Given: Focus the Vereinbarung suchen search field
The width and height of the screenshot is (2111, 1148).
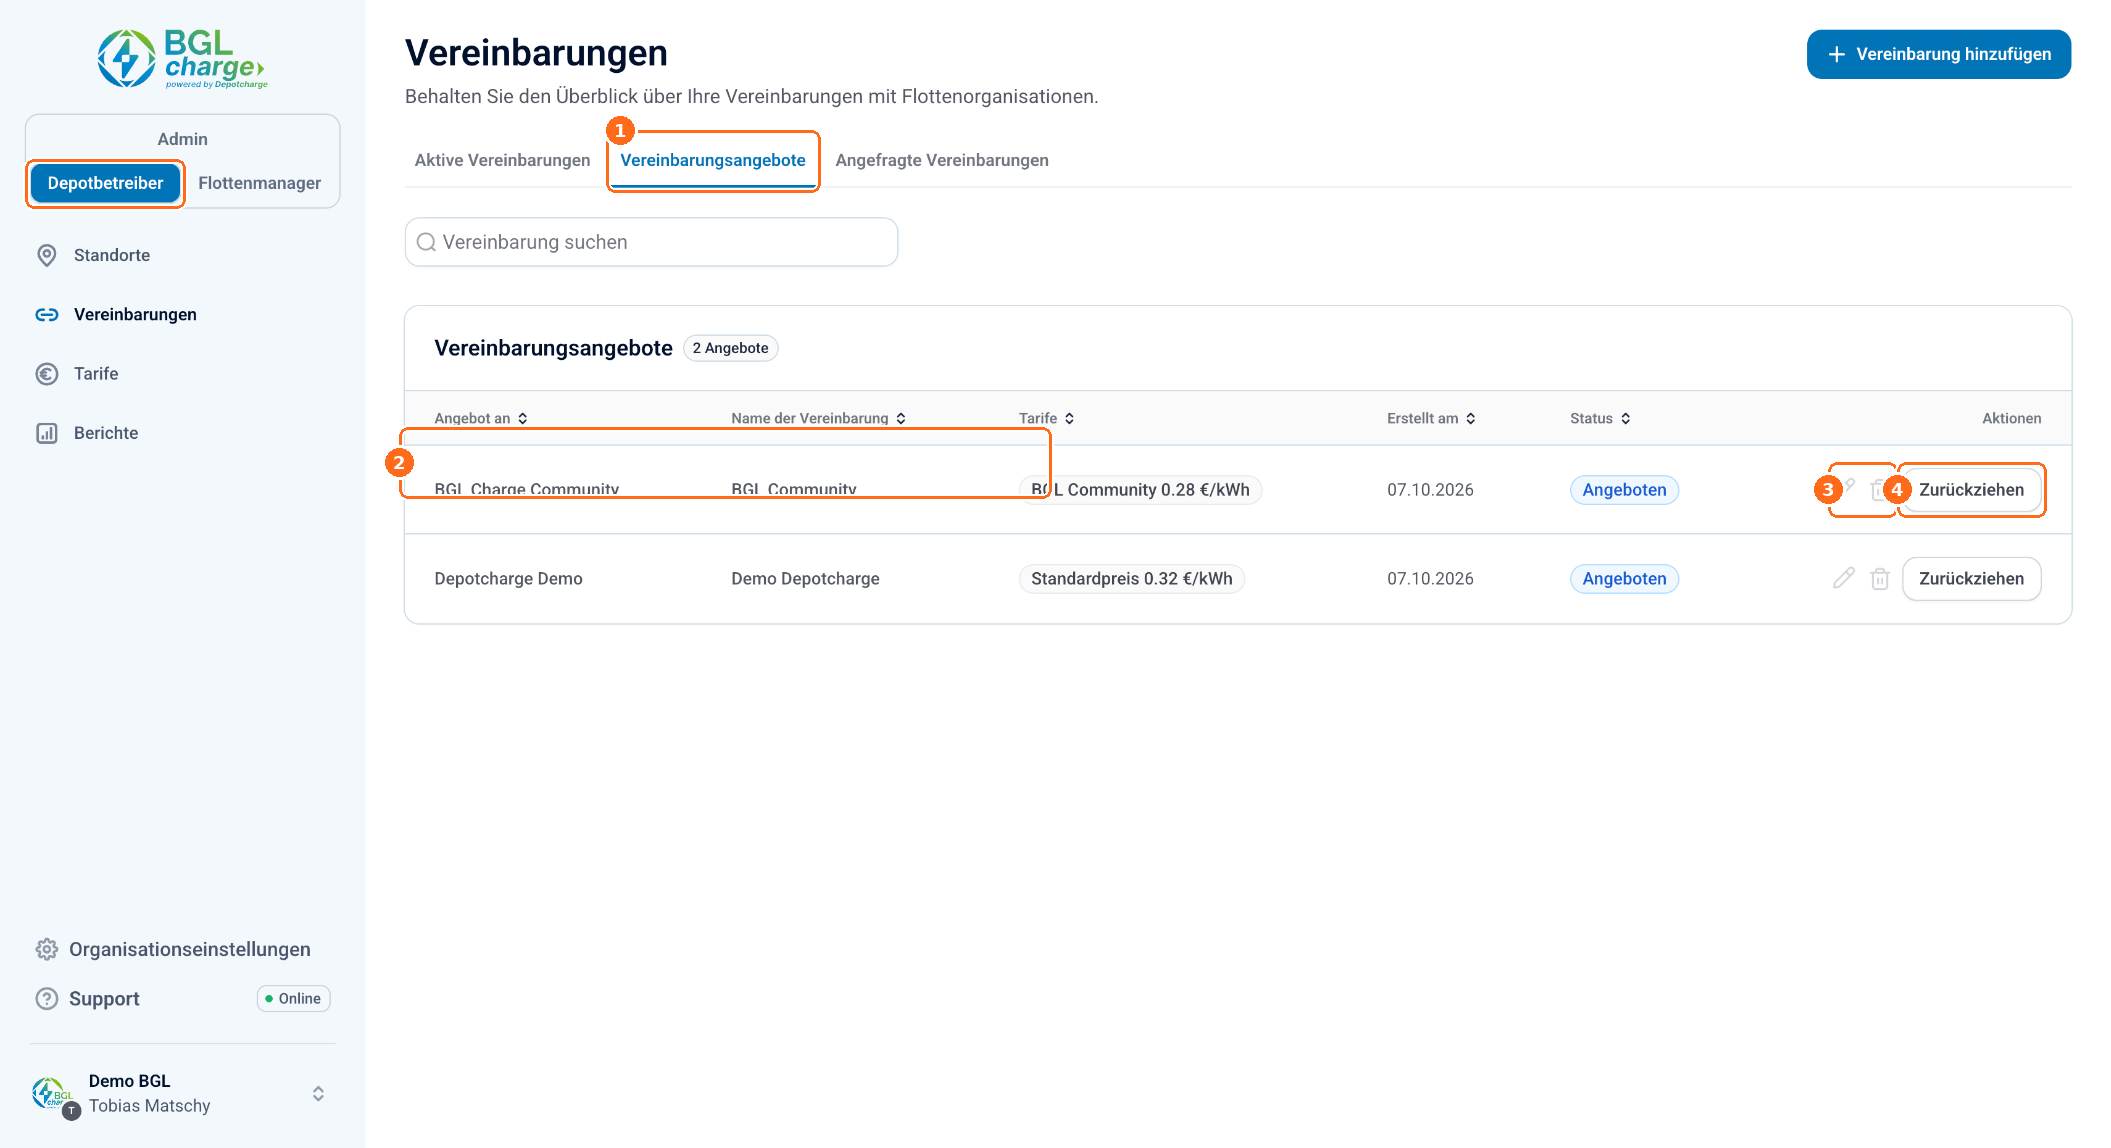Looking at the screenshot, I should click(x=651, y=242).
